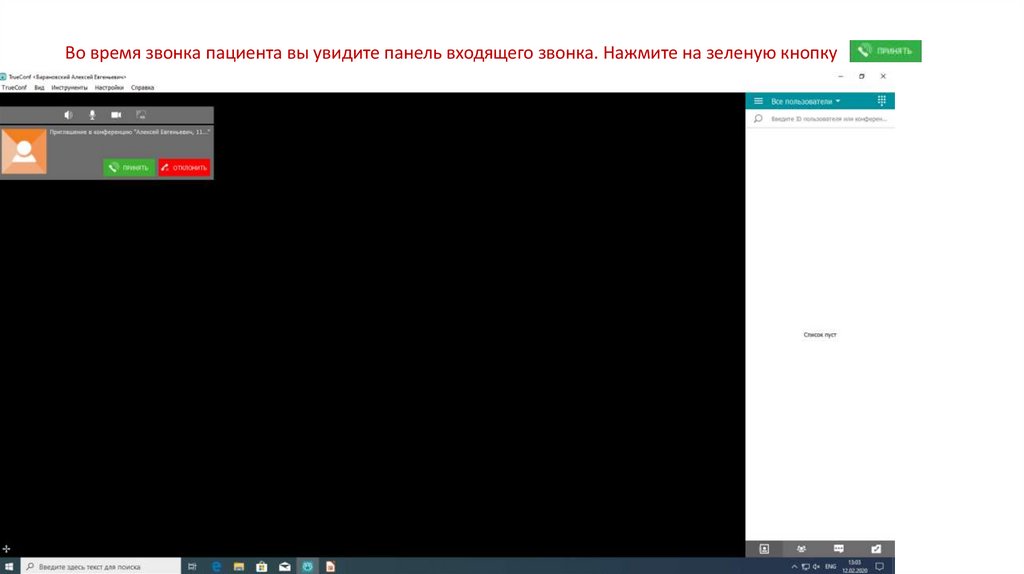This screenshot has height=574, width=1024.
Task: Click the conference invitation text
Action: tap(129, 132)
